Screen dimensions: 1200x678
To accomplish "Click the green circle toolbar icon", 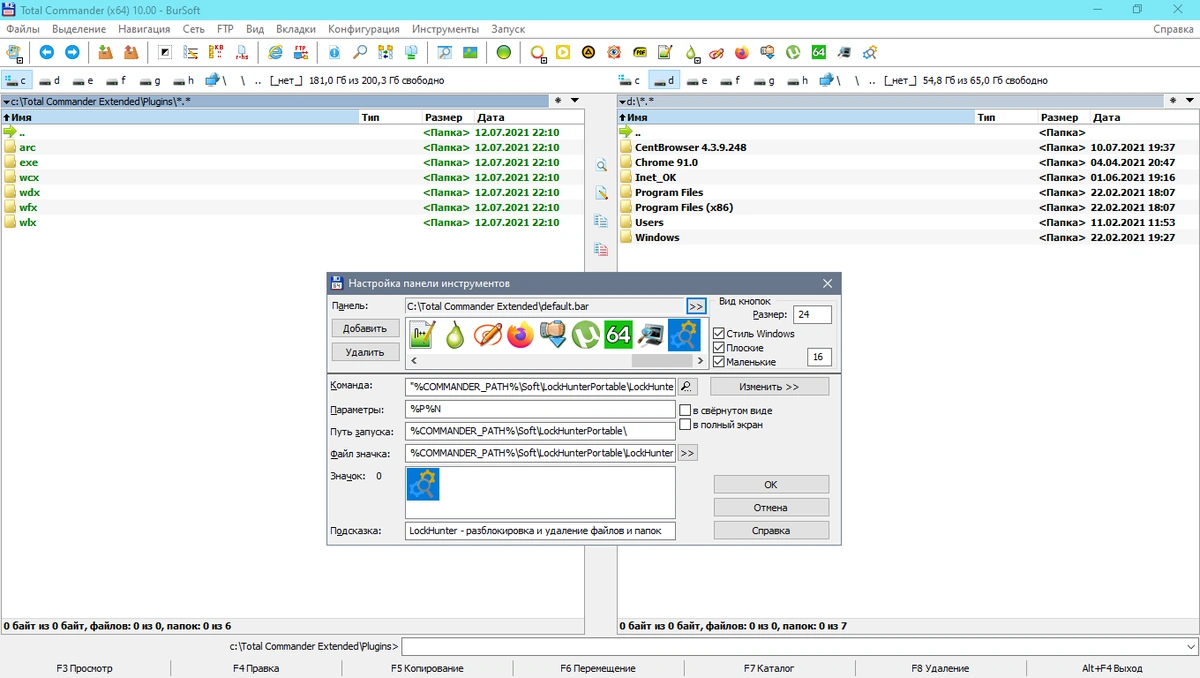I will coord(504,52).
